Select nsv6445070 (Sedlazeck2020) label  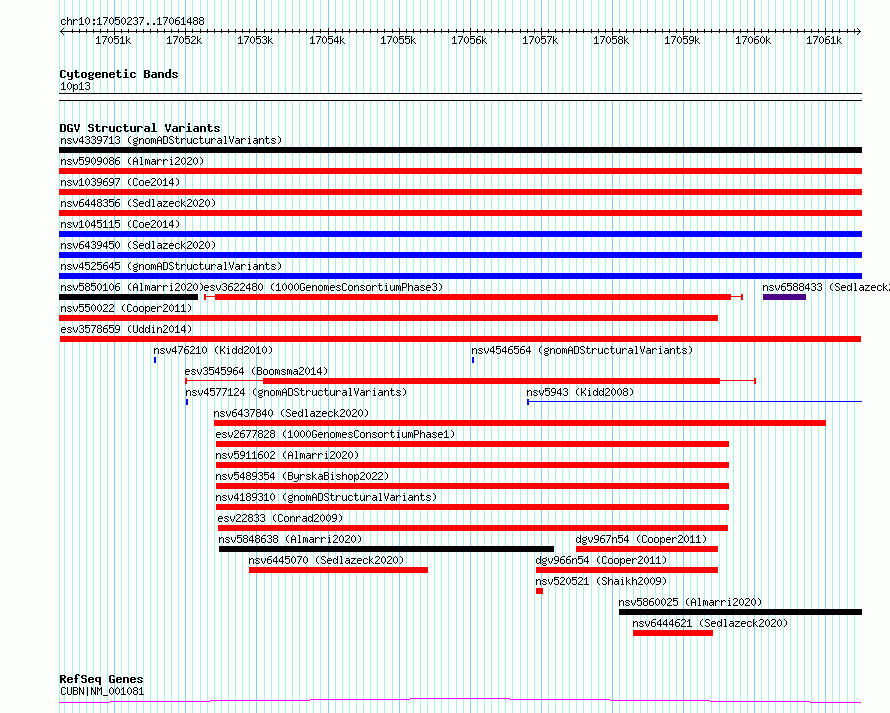coord(326,560)
